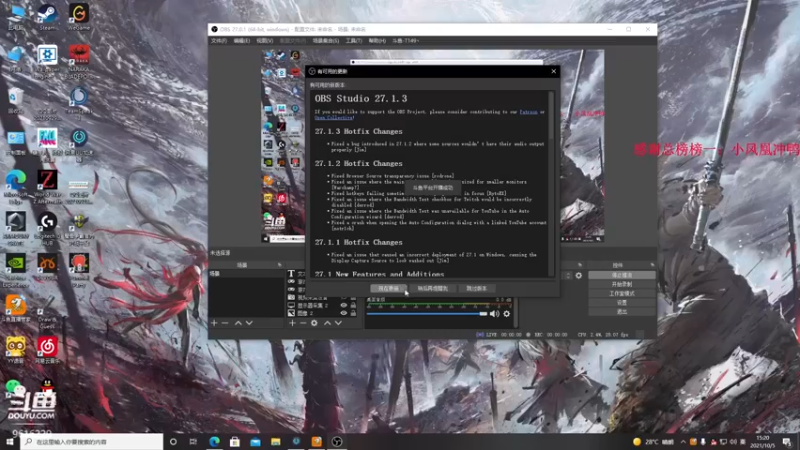Image resolution: width=800 pixels, height=450 pixels.
Task: Open transition properties gear icon
Action: pos(579,276)
